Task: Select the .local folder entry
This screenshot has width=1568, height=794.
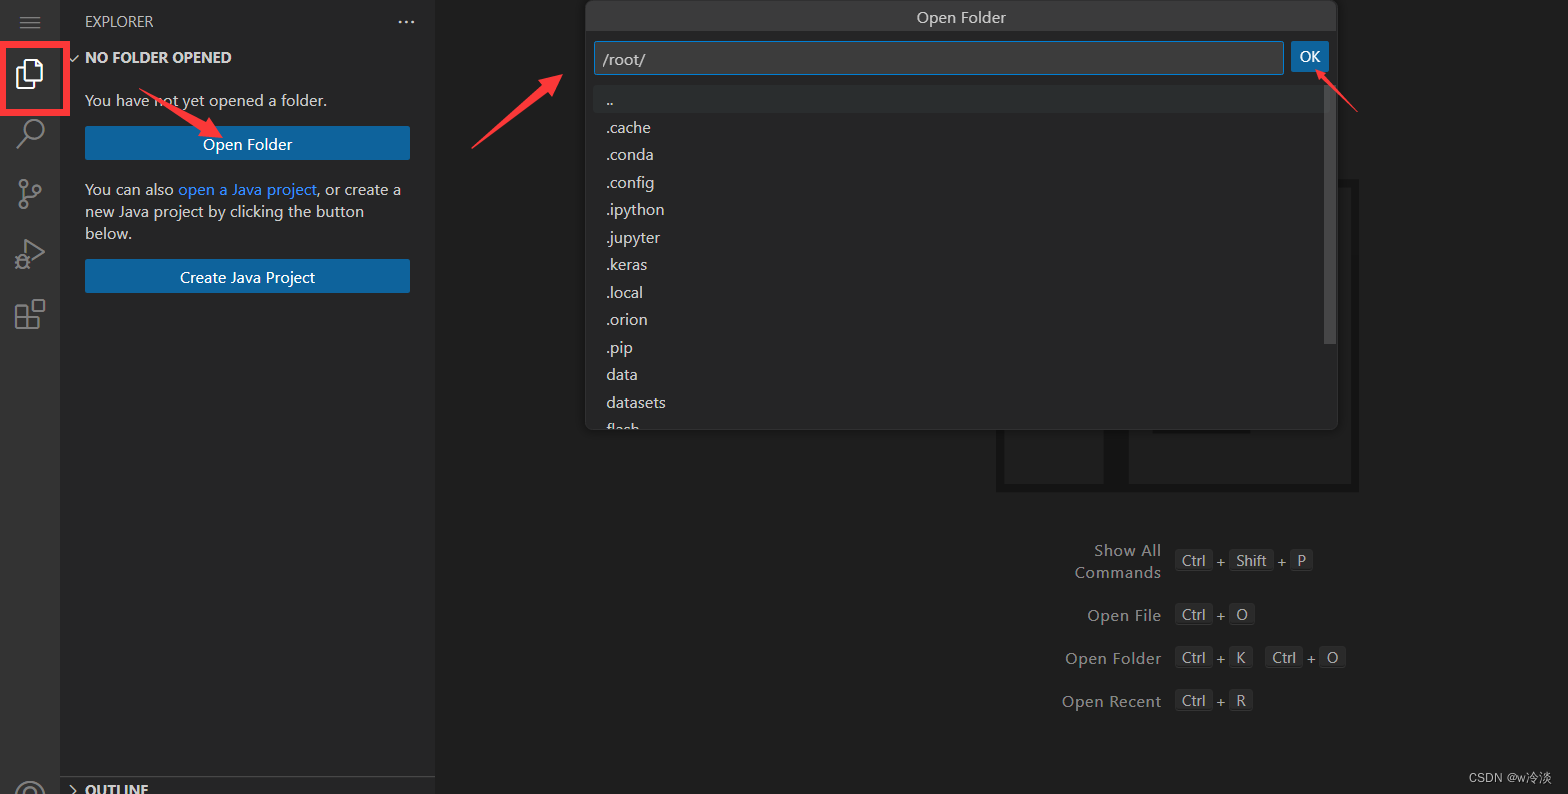Action: (958, 292)
